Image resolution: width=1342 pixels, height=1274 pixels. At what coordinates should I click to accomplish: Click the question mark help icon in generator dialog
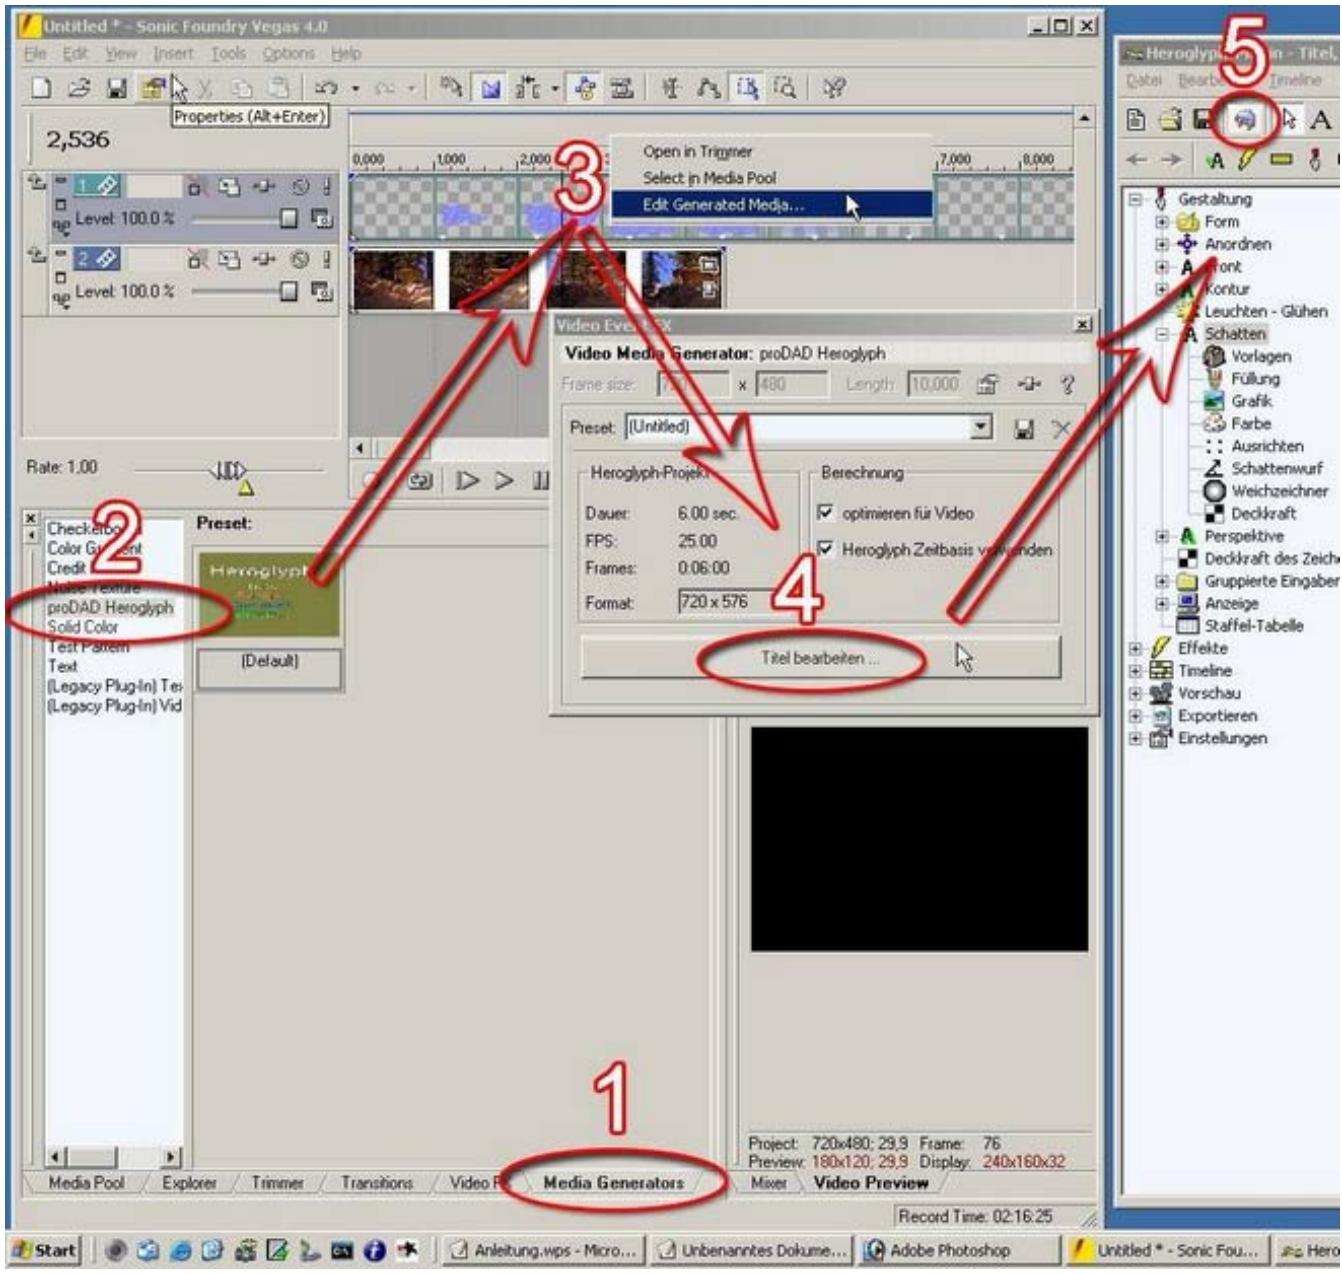1067,384
